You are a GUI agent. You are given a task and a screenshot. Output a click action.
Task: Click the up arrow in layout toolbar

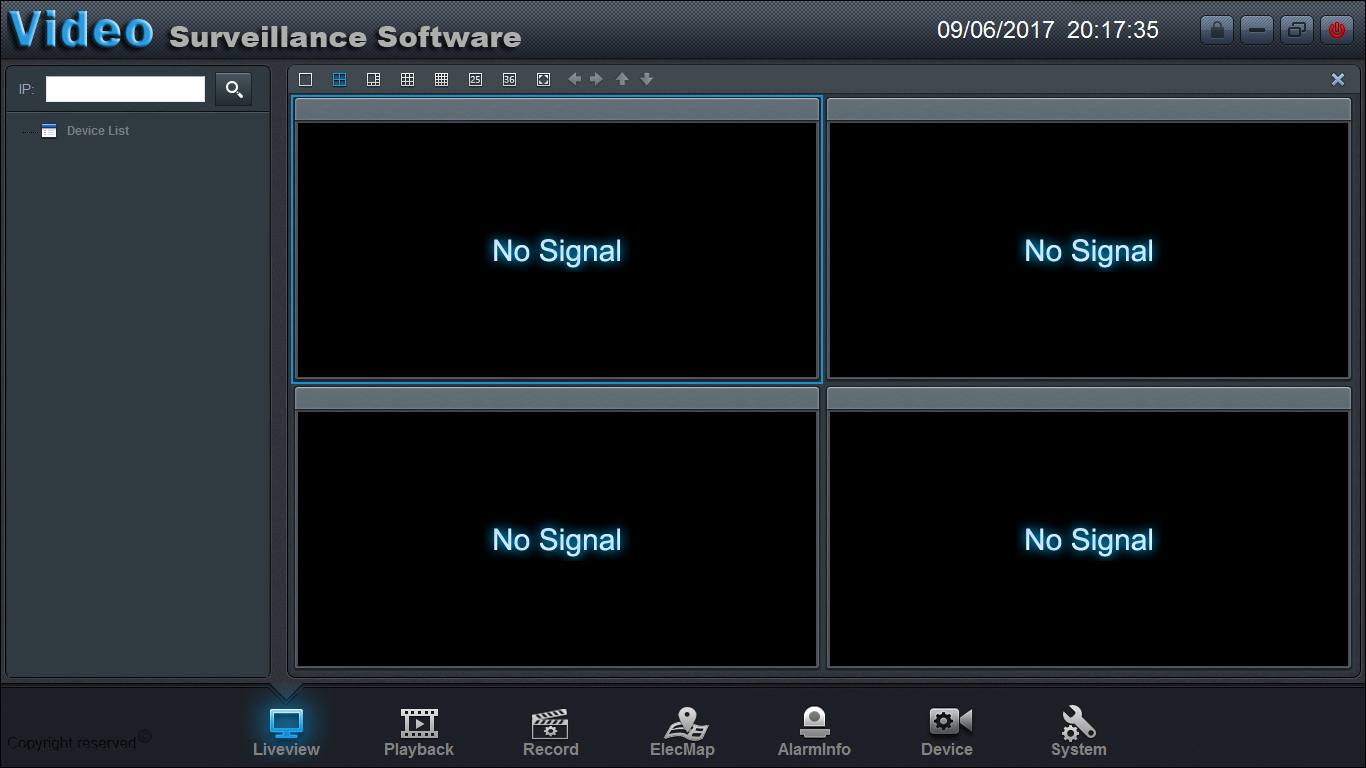pyautogui.click(x=622, y=80)
